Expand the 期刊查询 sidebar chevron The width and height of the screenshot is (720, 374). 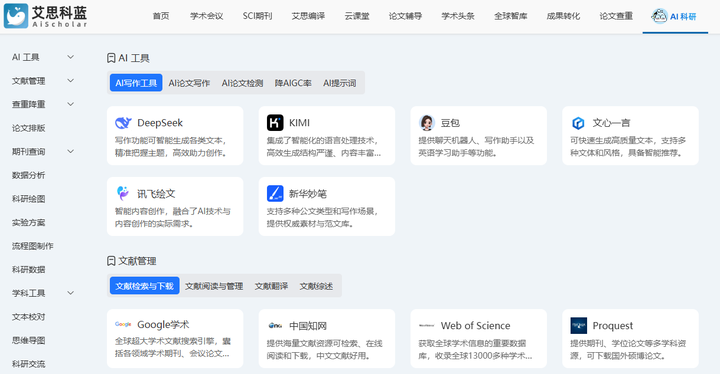[70, 151]
